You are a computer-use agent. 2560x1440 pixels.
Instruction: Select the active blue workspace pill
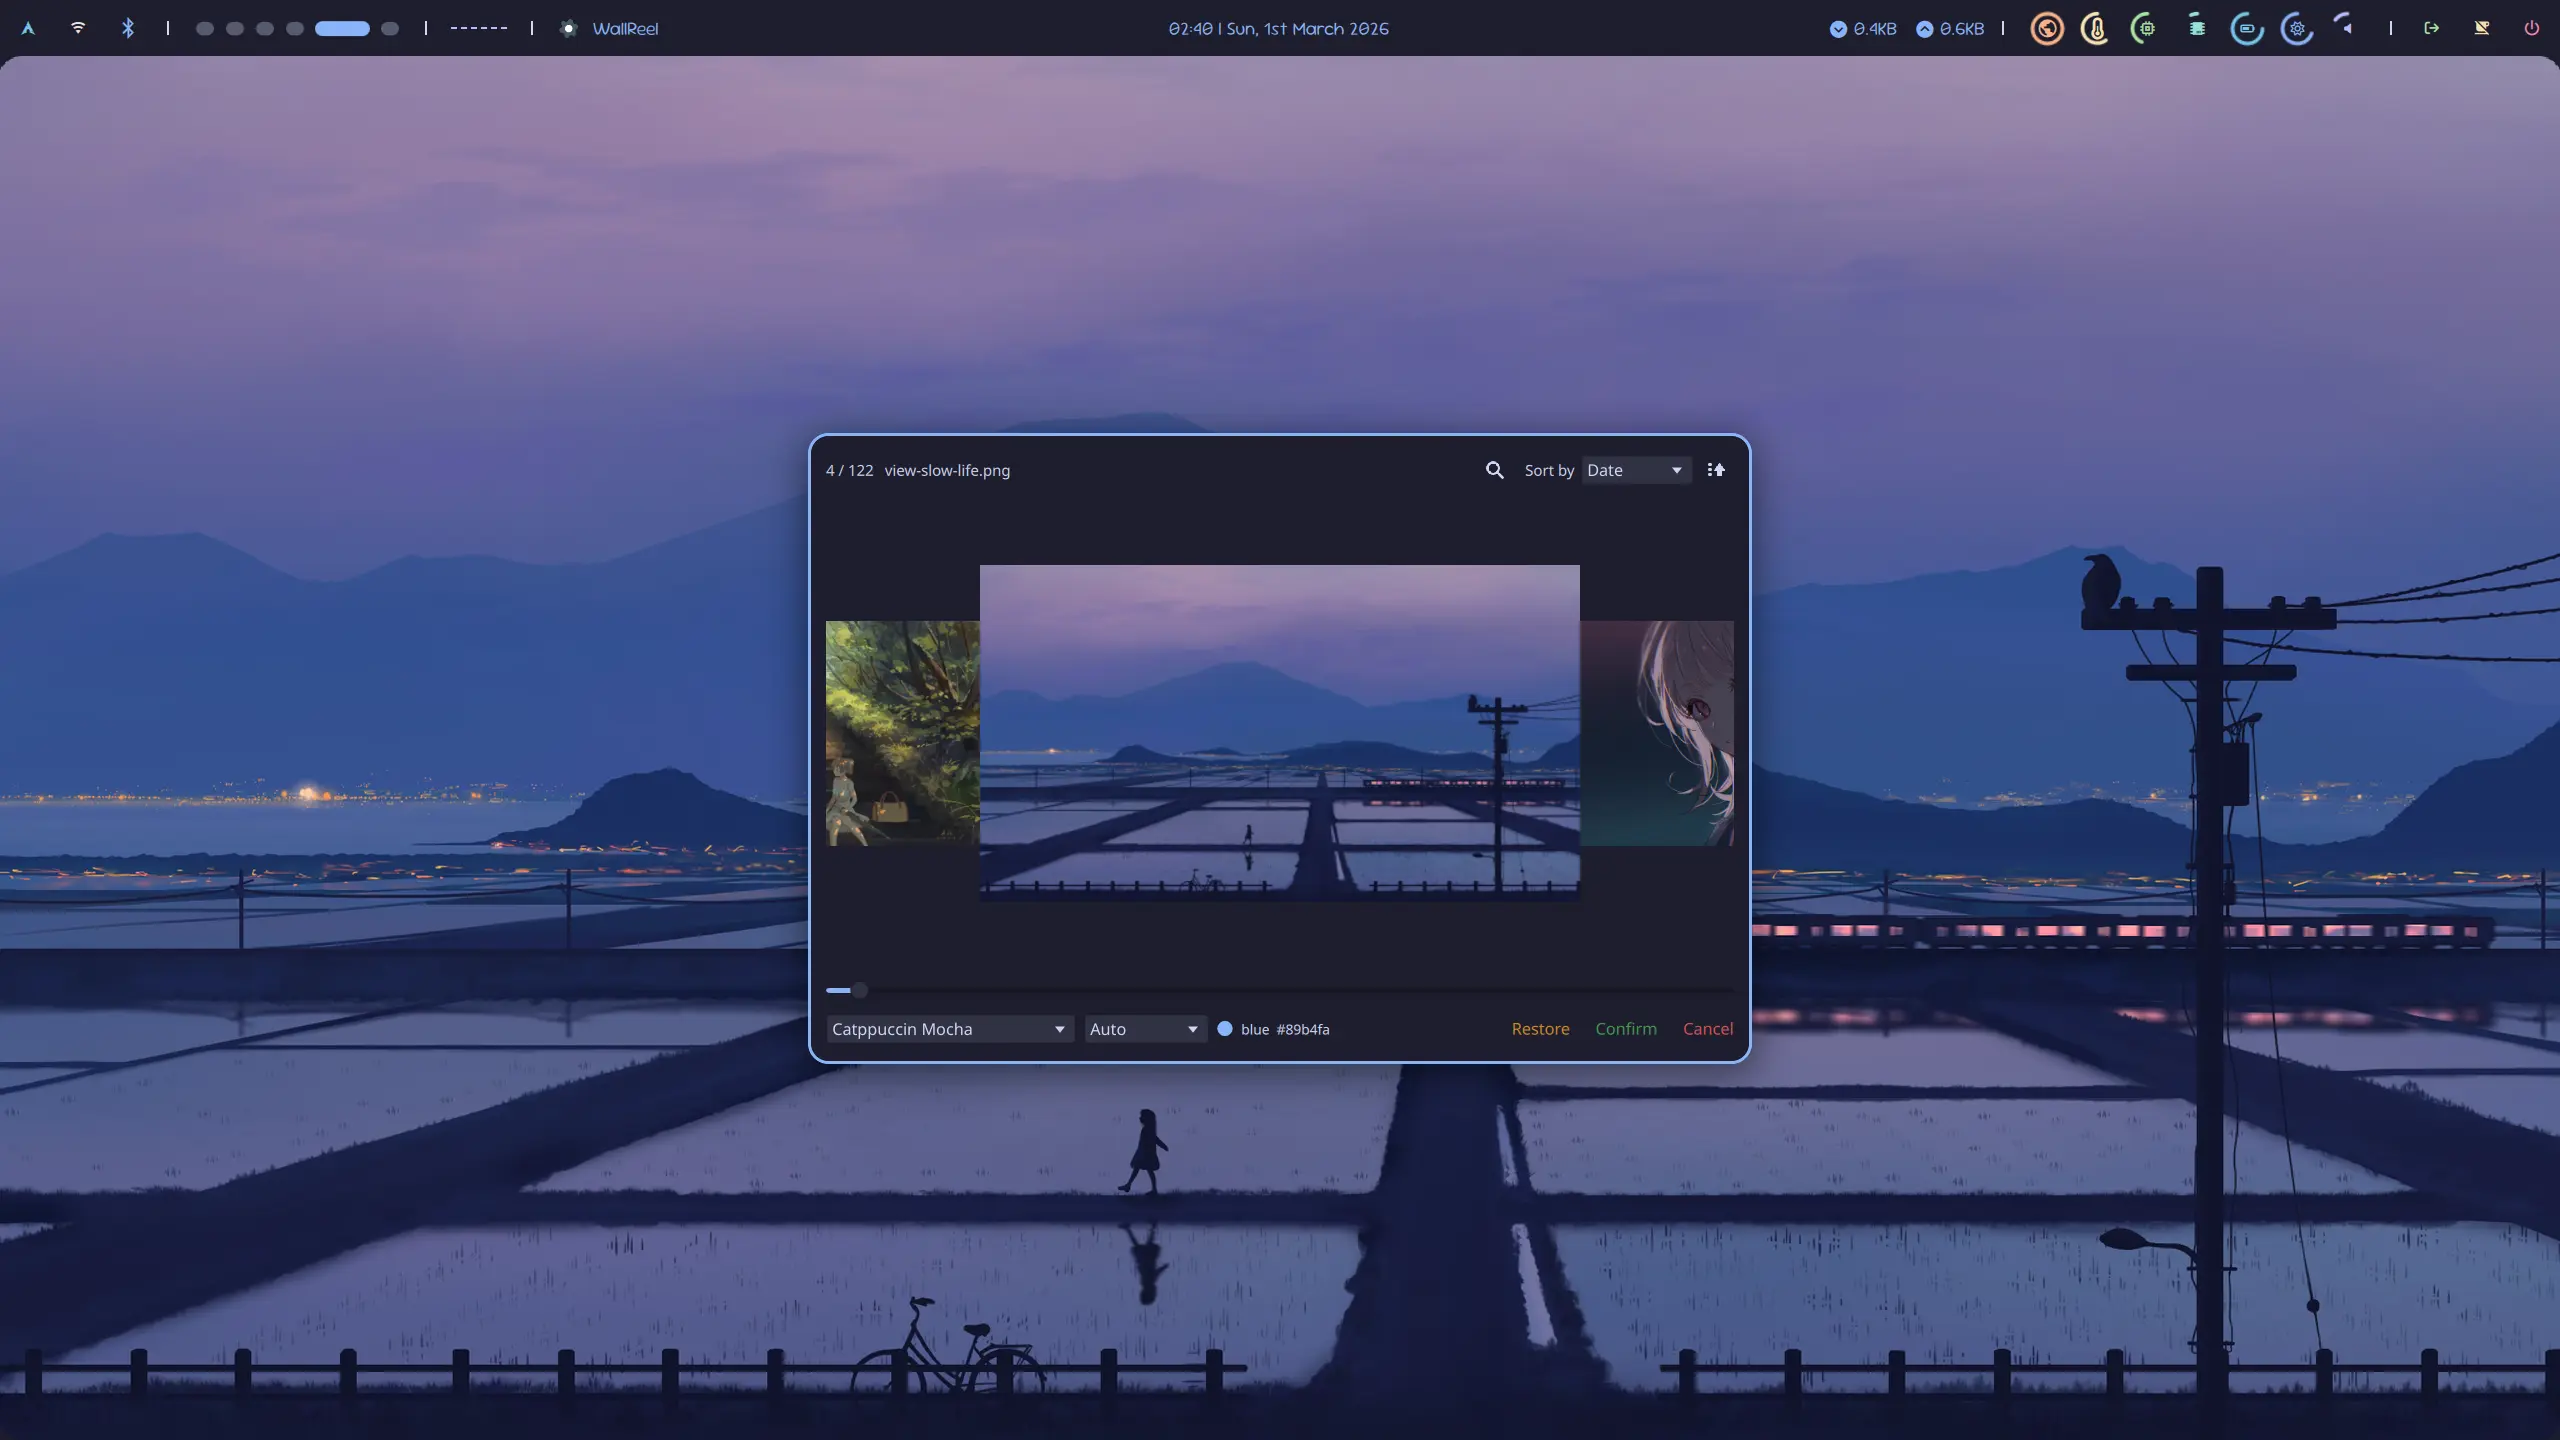(342, 28)
